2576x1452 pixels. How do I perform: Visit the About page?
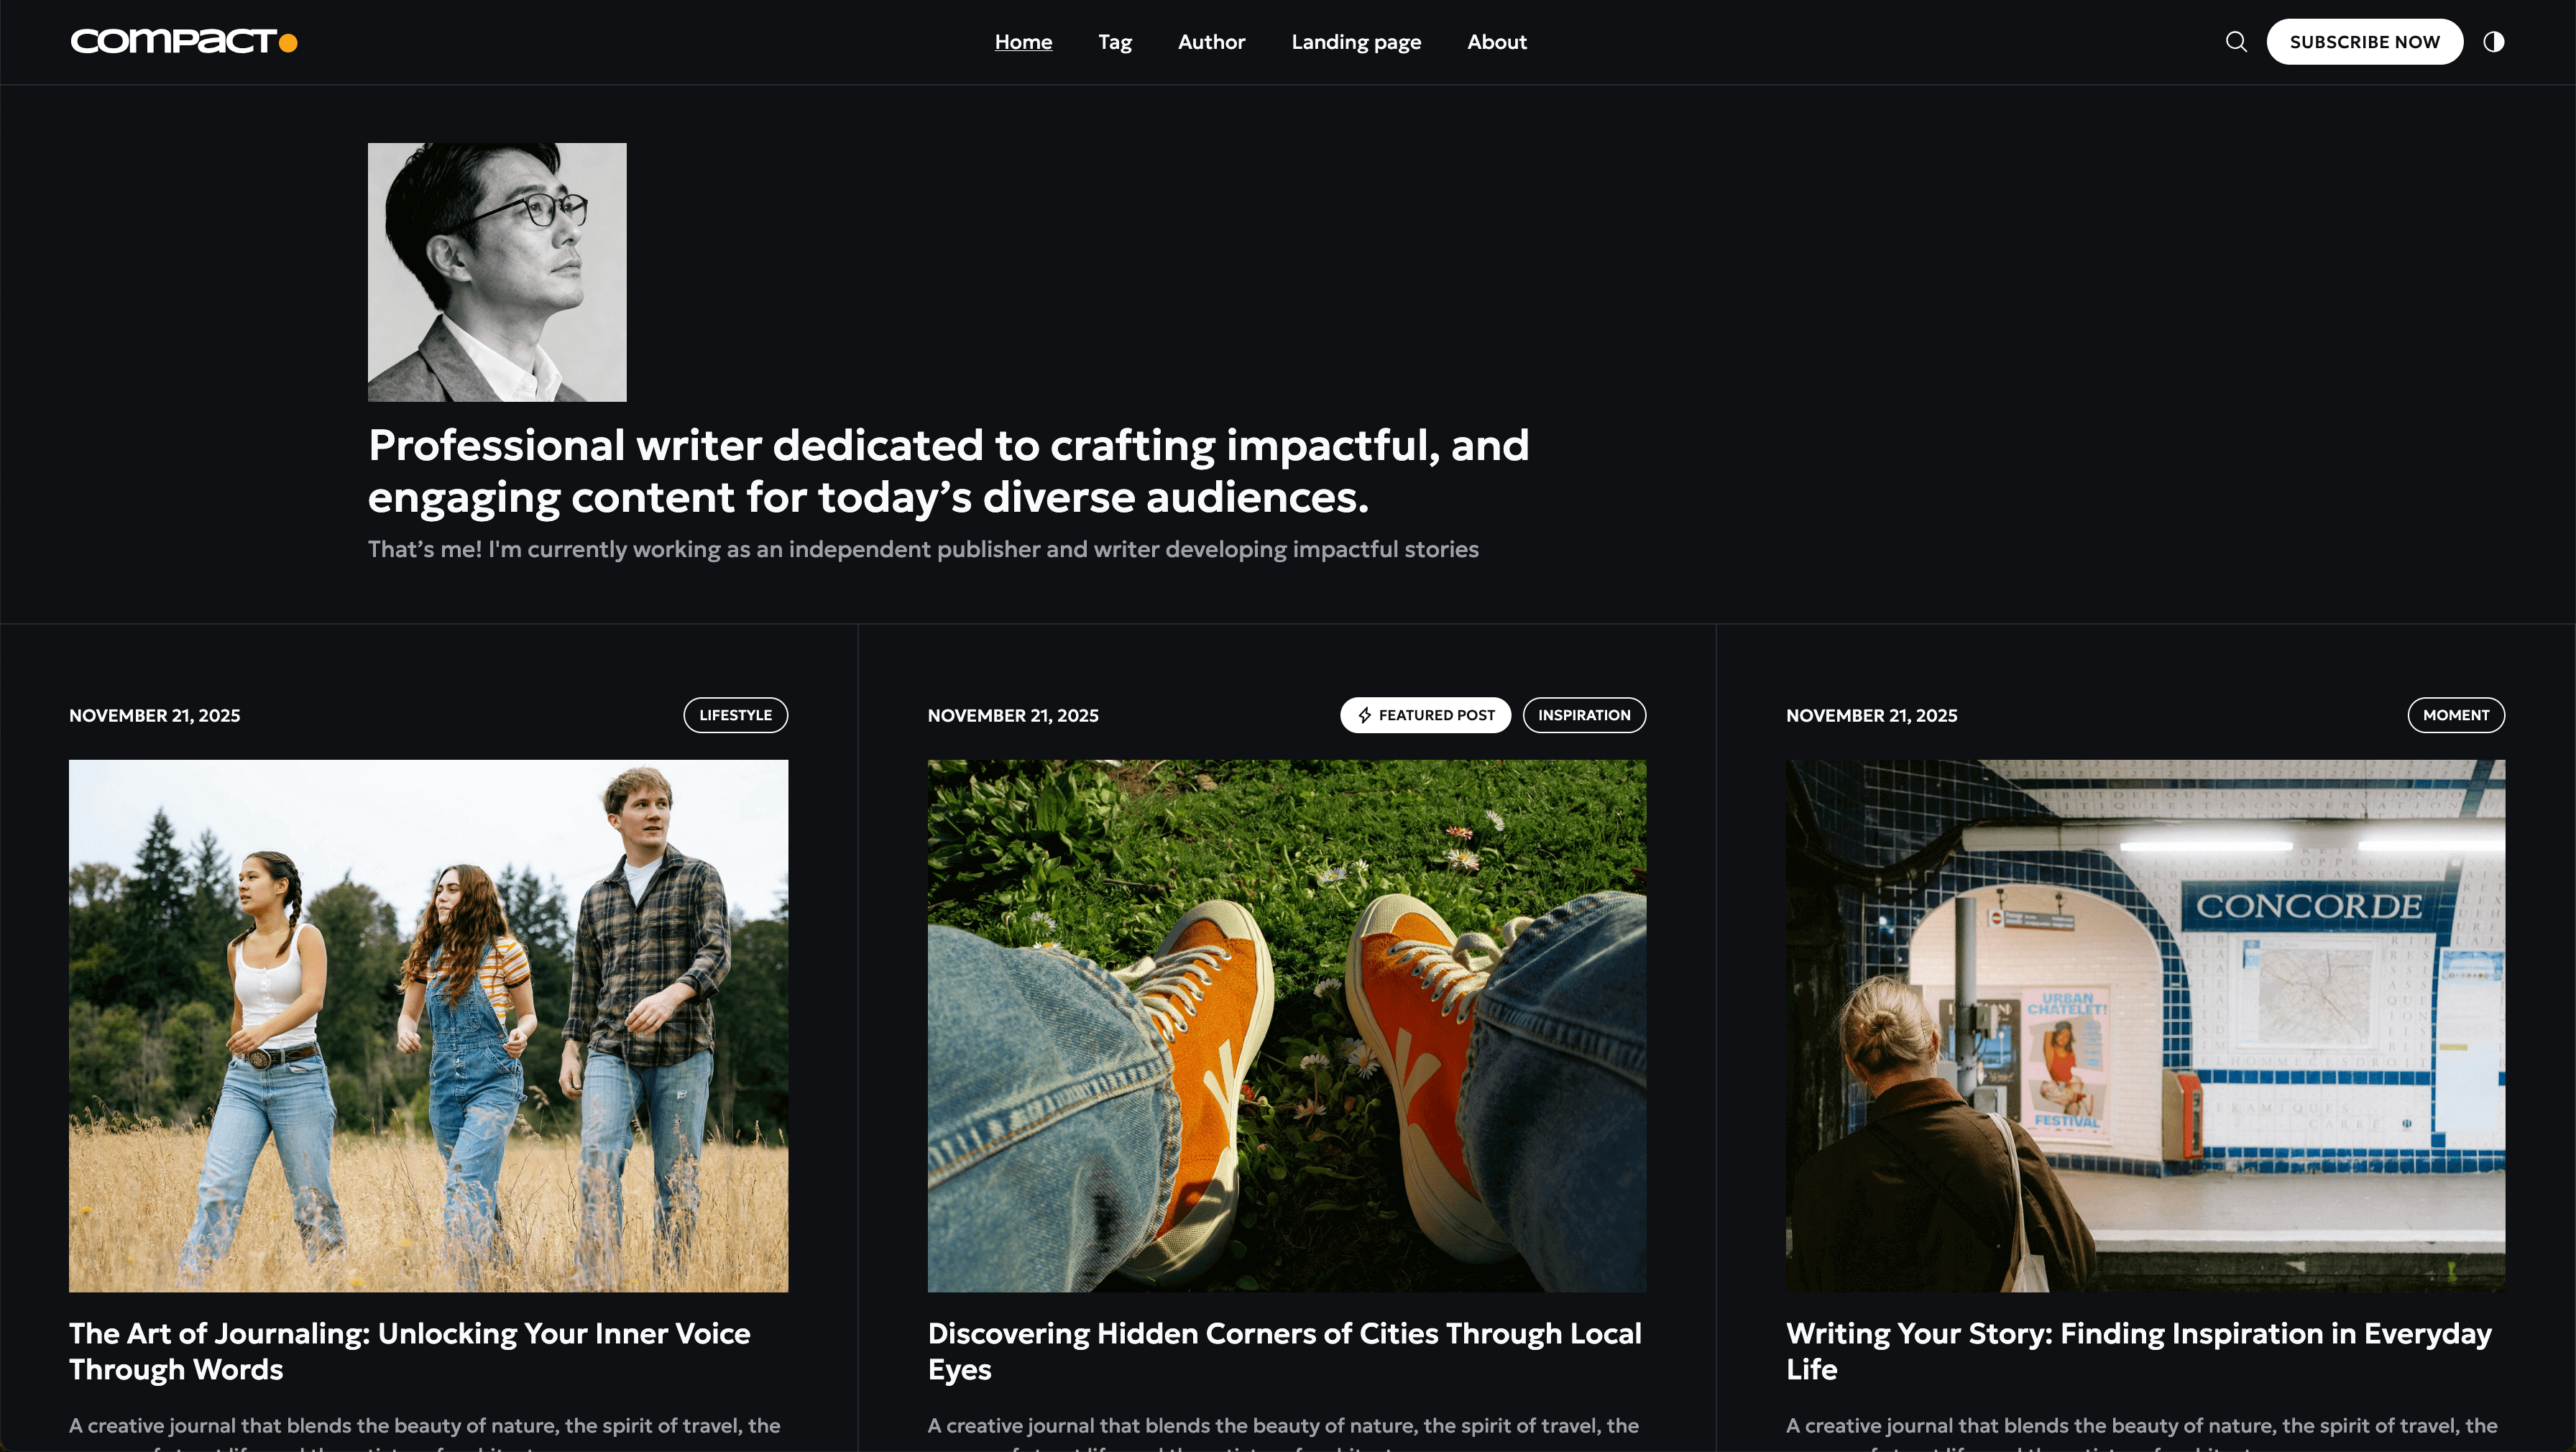1497,42
